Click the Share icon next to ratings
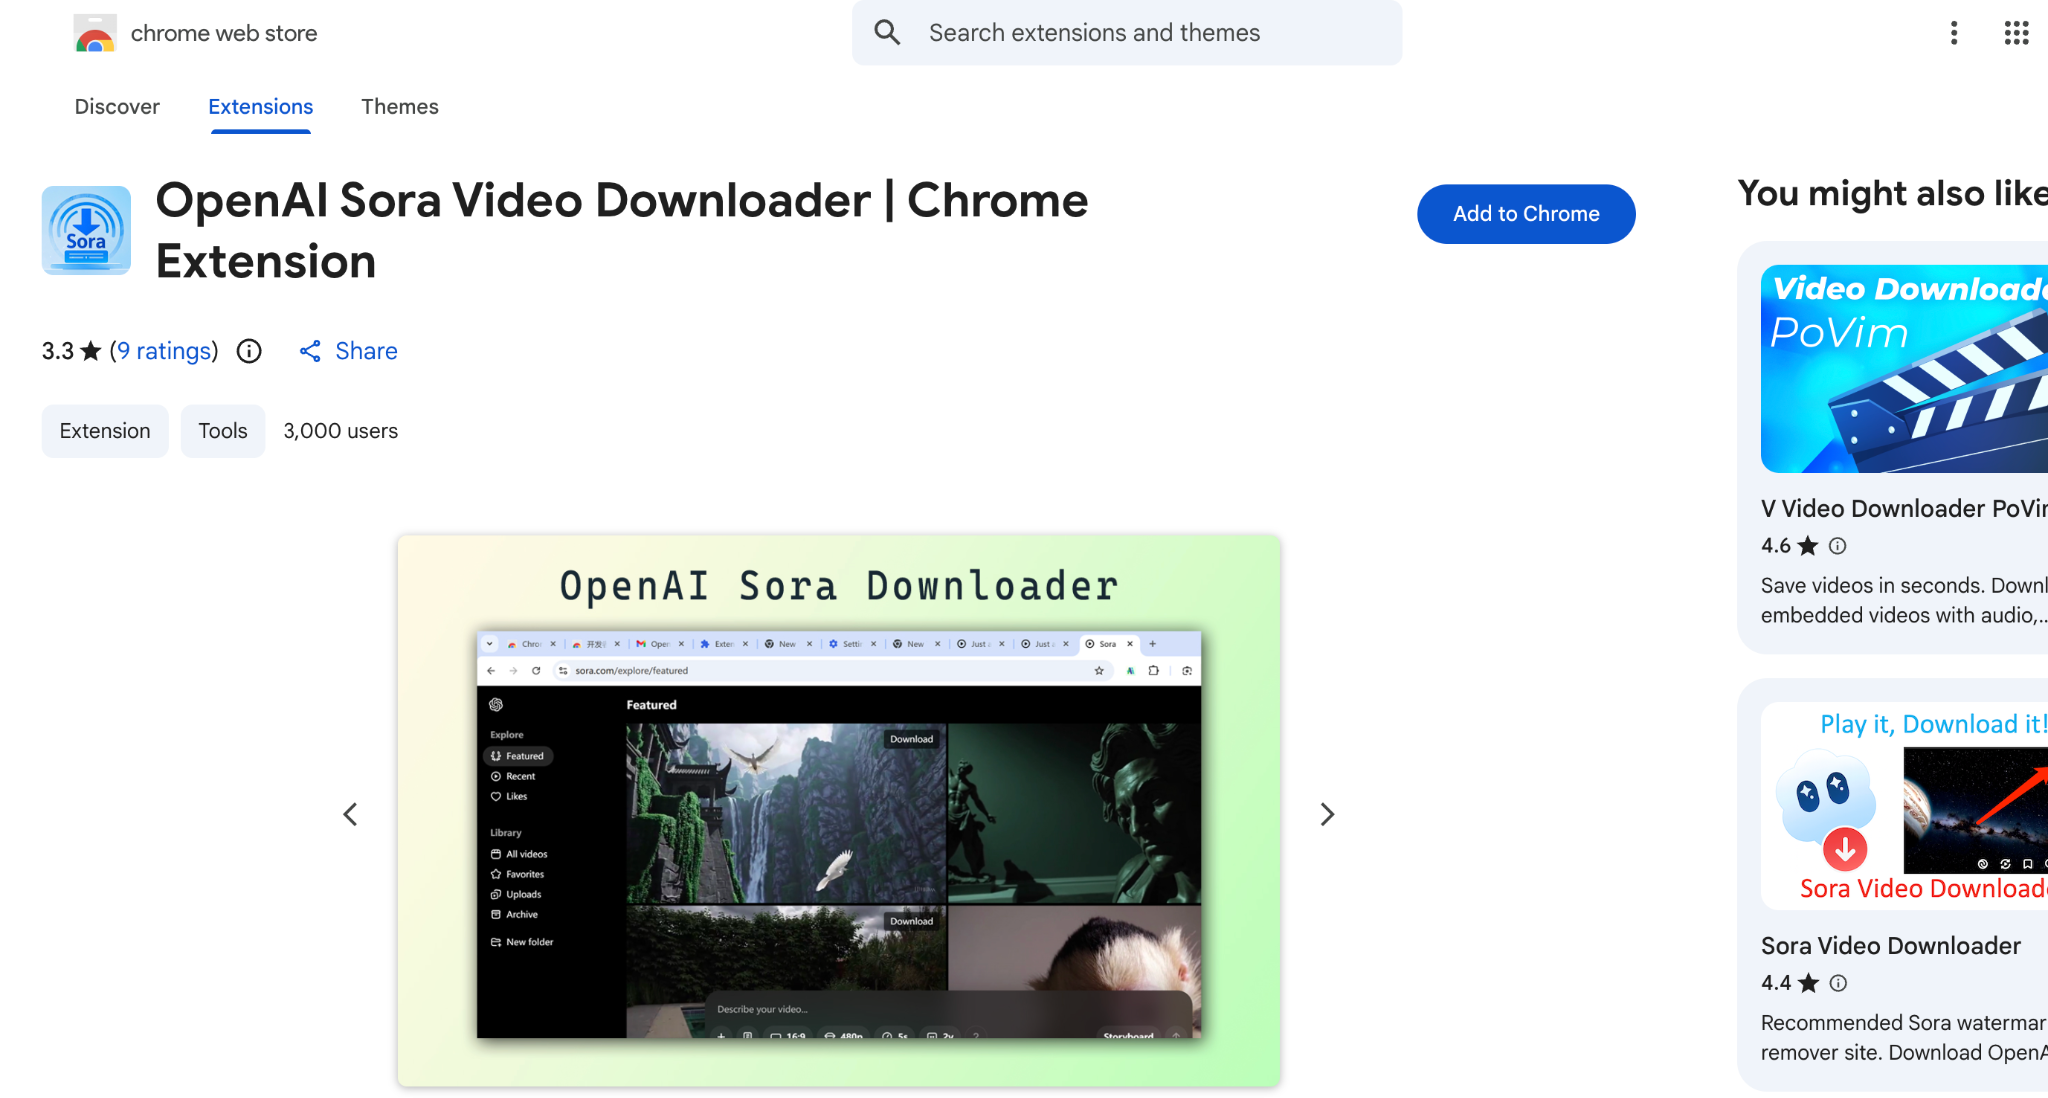The image size is (2048, 1098). coord(311,351)
